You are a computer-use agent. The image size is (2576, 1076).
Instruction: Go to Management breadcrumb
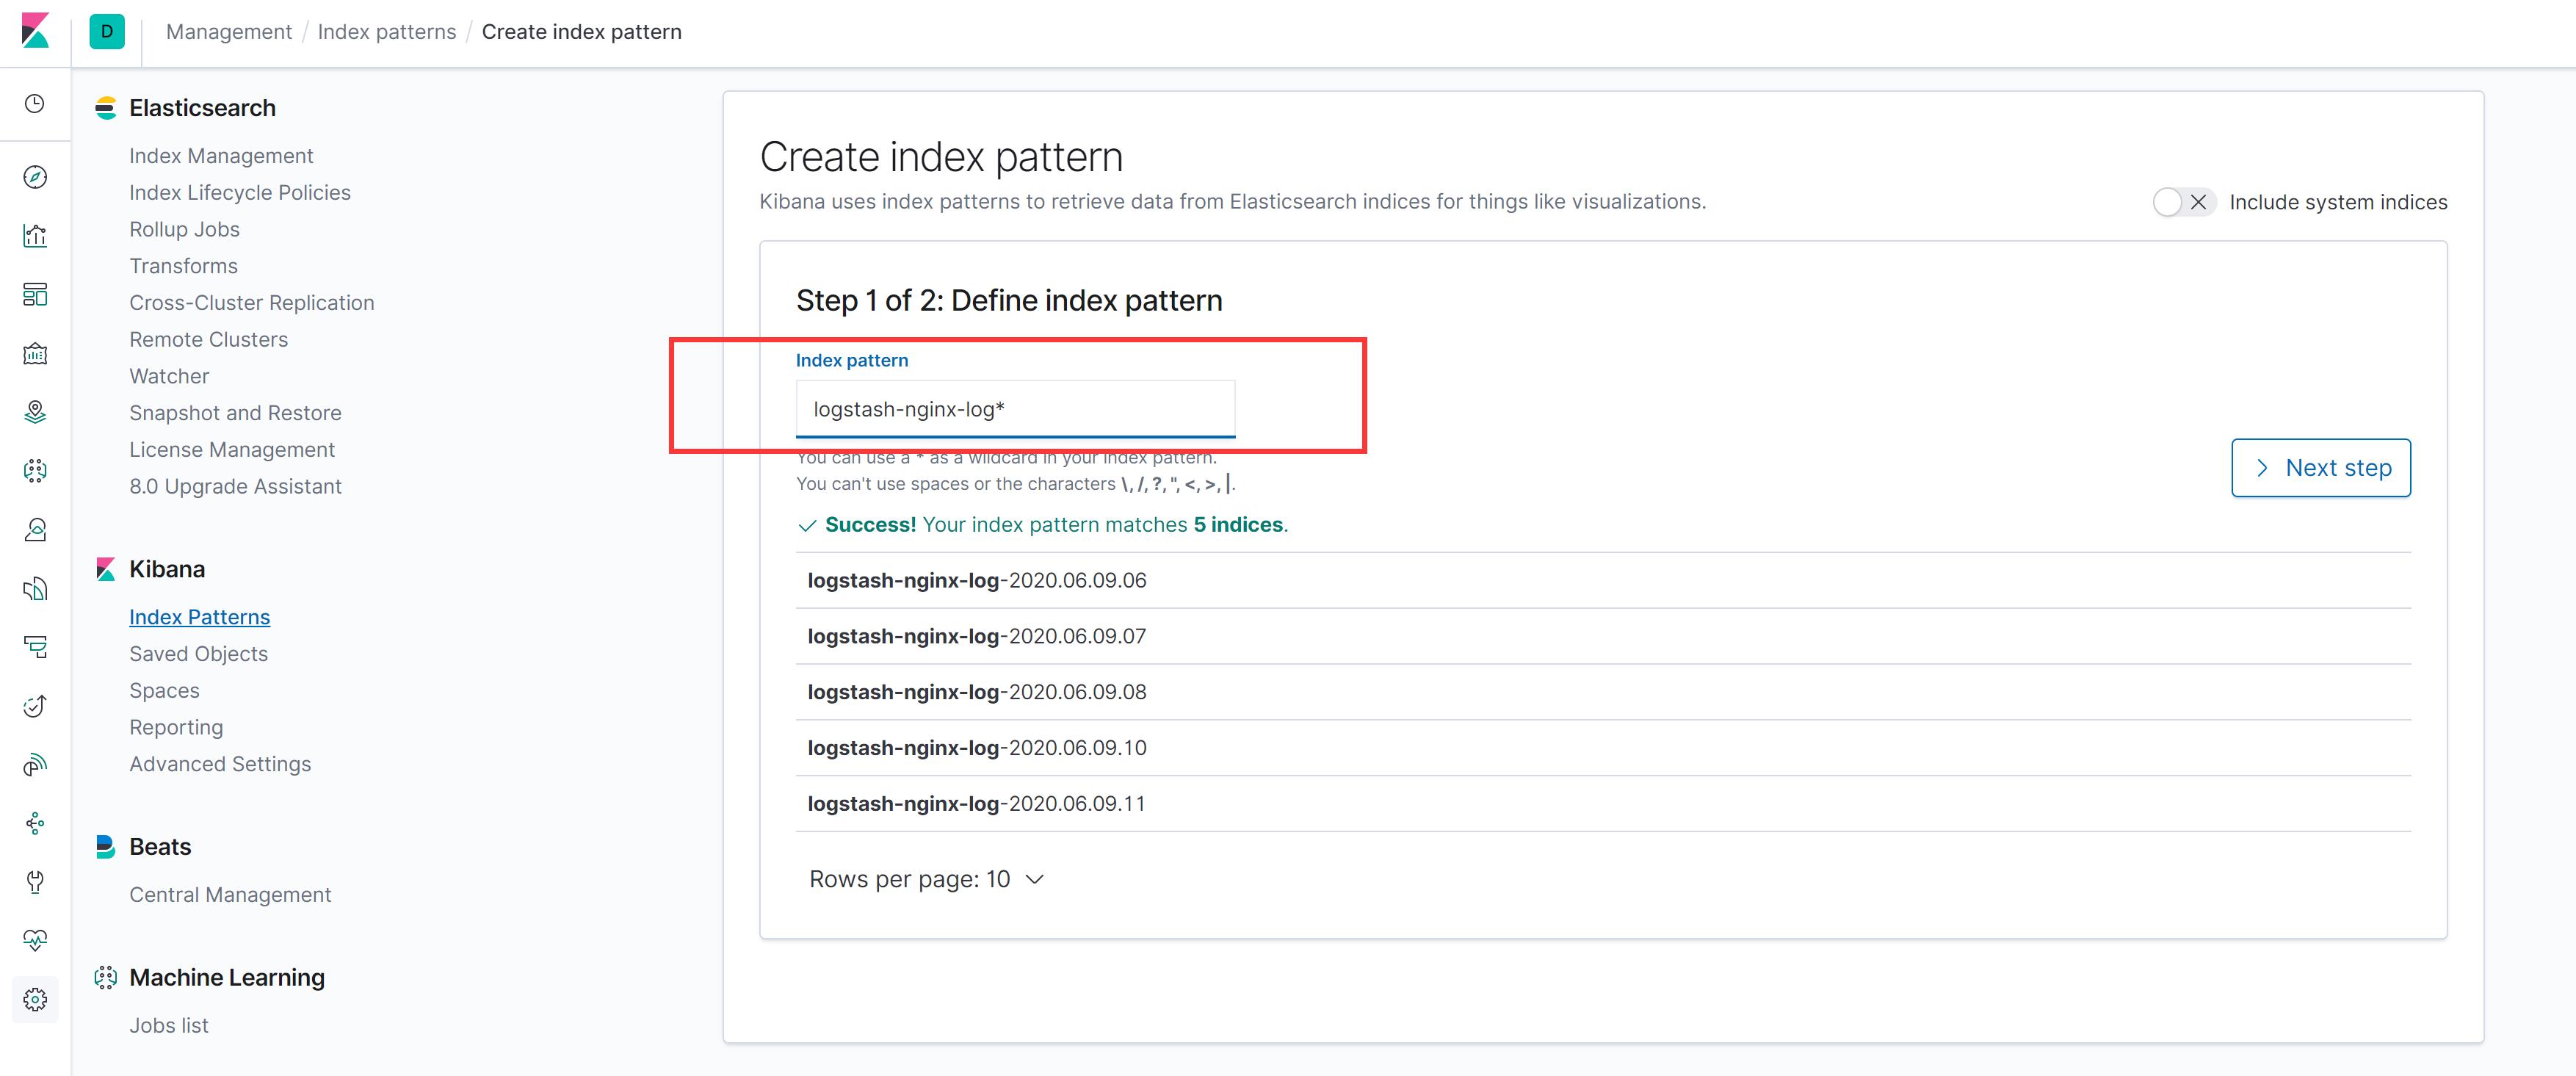[x=229, y=32]
